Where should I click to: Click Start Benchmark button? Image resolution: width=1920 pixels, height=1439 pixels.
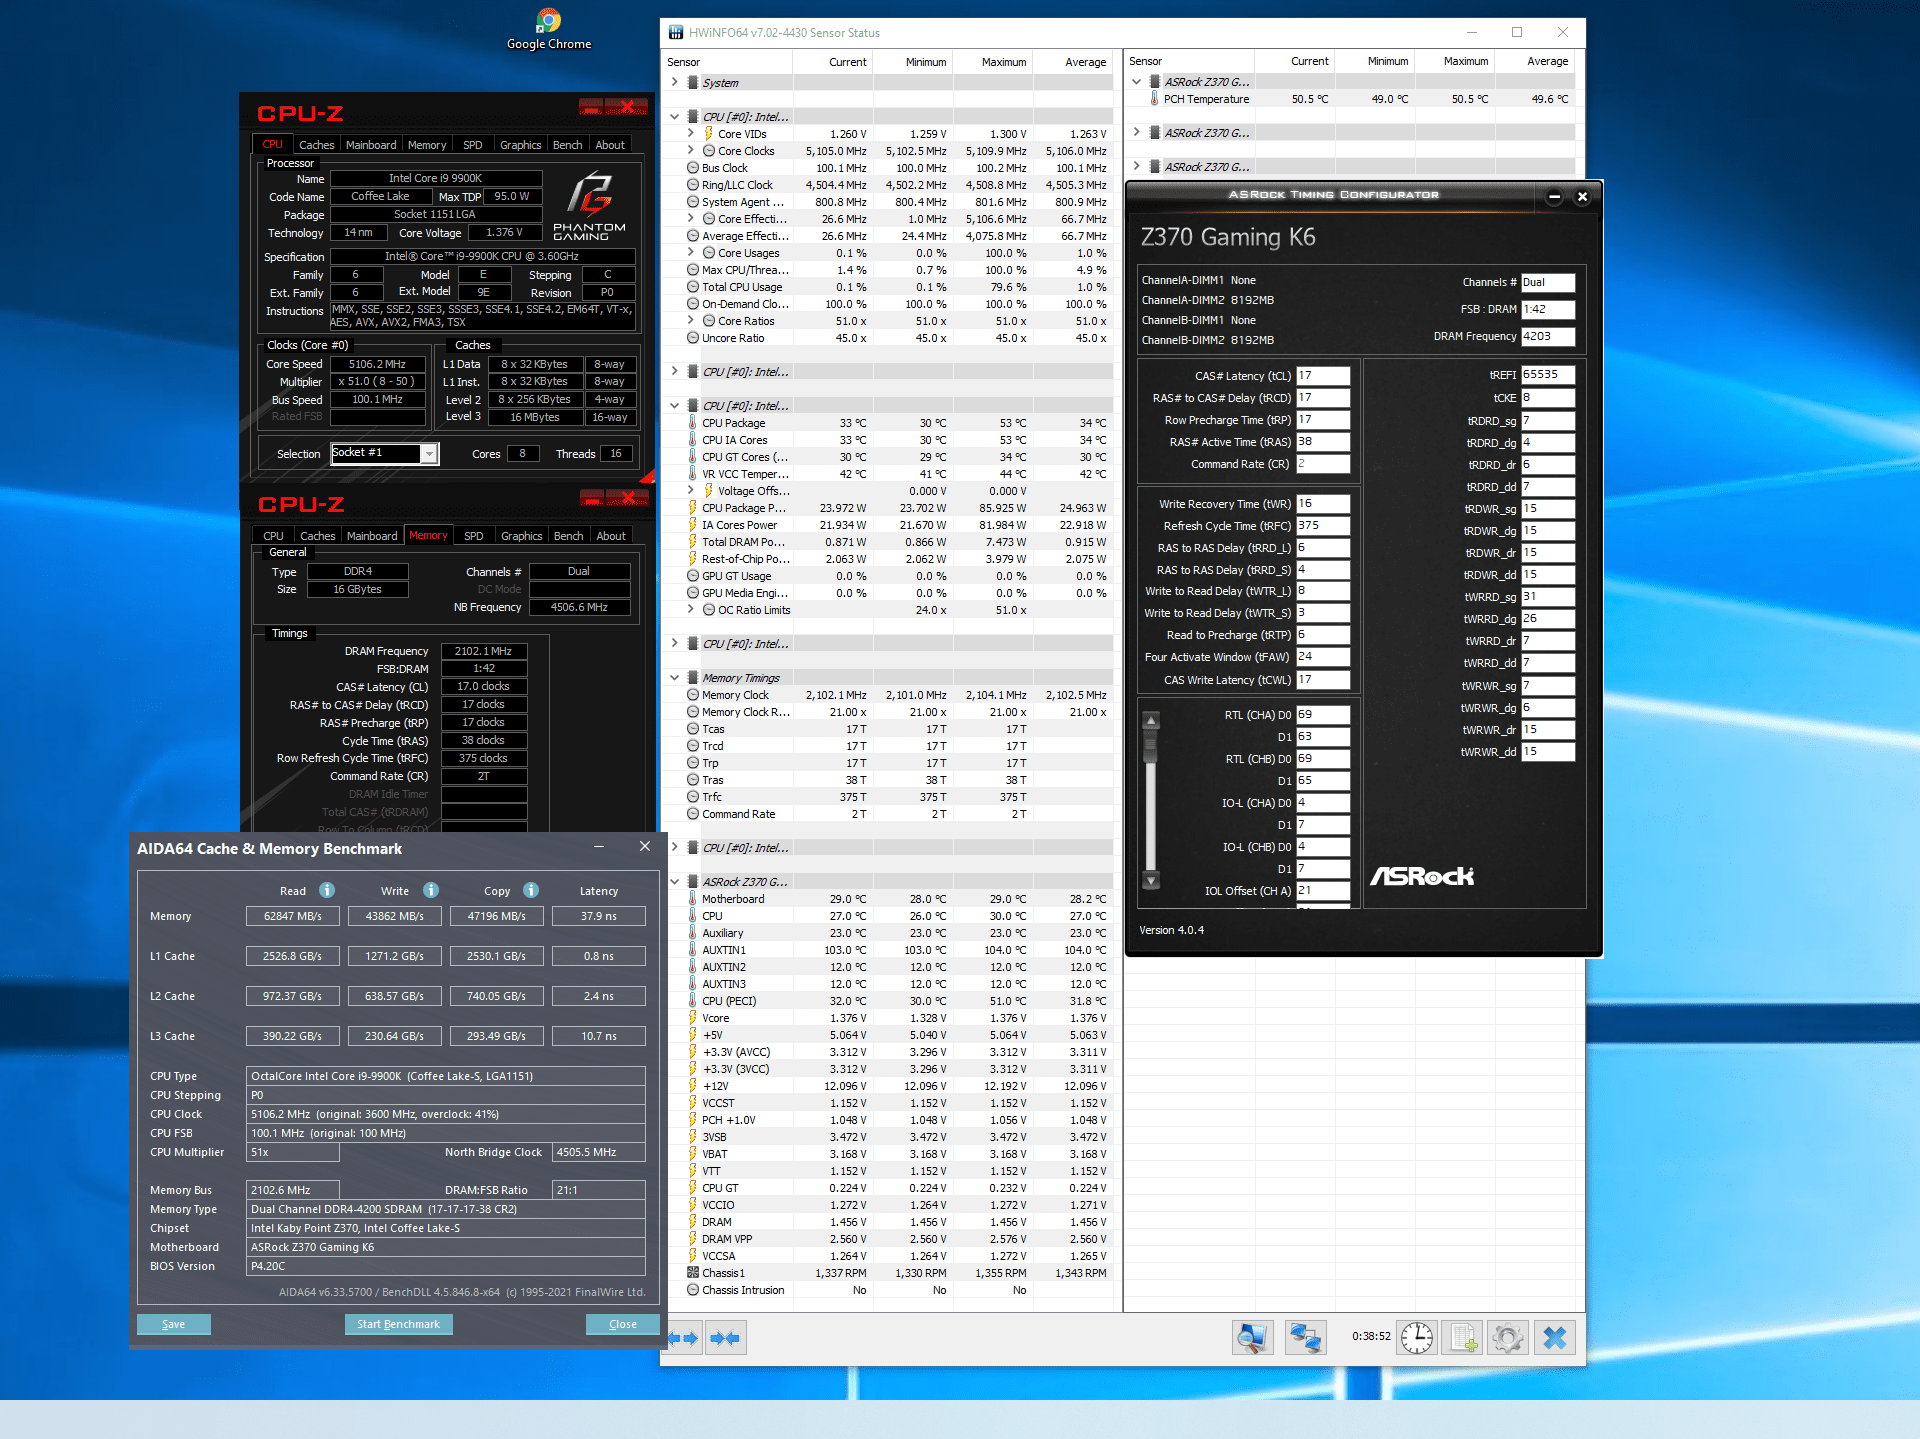tap(398, 1324)
